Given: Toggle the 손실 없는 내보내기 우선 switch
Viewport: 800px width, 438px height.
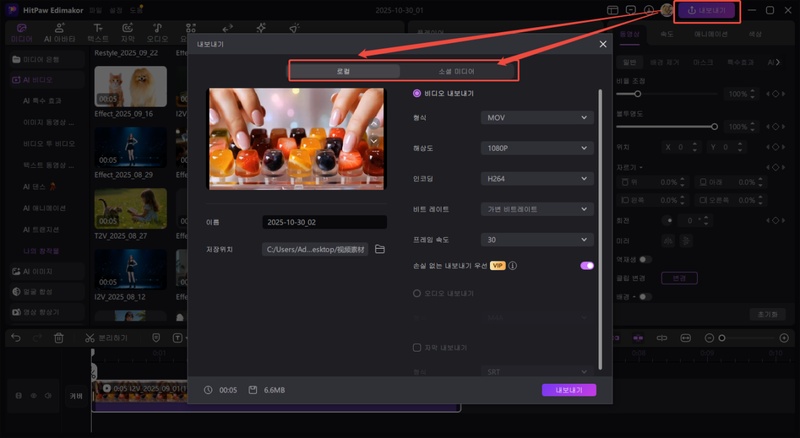Looking at the screenshot, I should pyautogui.click(x=587, y=265).
